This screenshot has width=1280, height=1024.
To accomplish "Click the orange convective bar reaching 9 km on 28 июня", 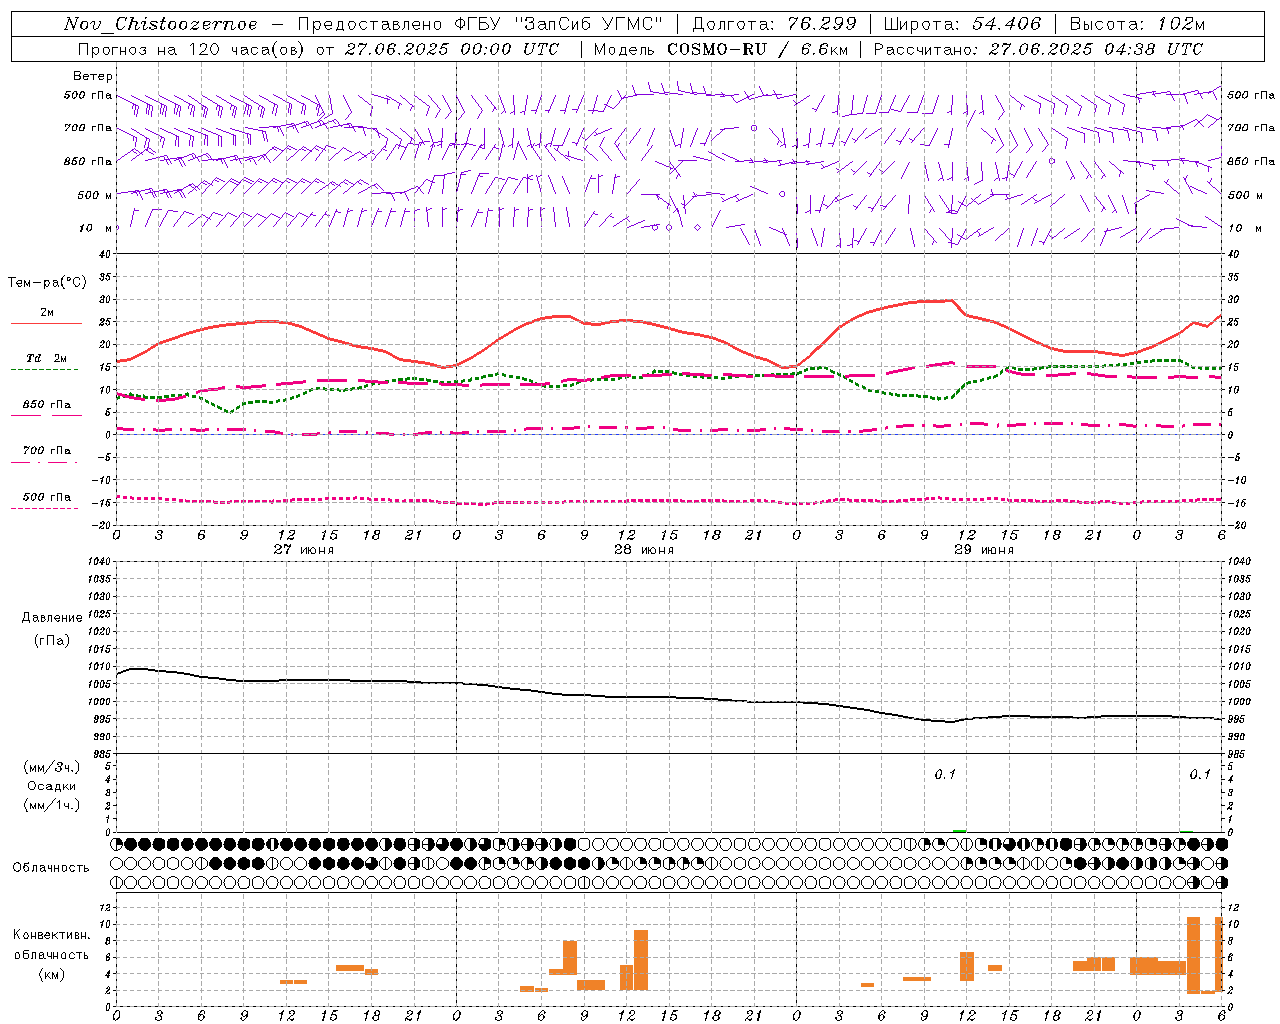I will 641,960.
